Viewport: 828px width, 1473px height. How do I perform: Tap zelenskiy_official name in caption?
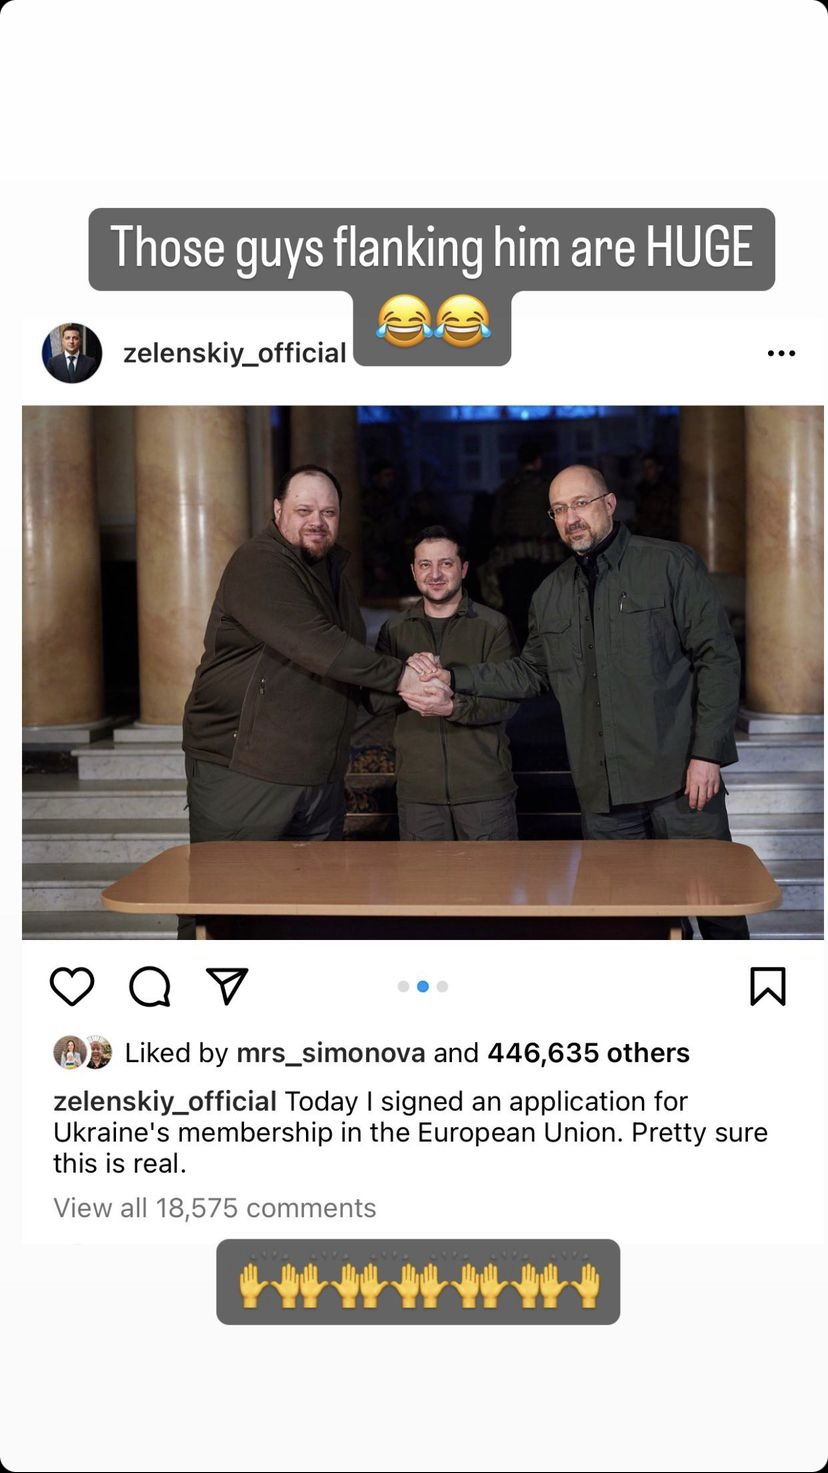(165, 1102)
